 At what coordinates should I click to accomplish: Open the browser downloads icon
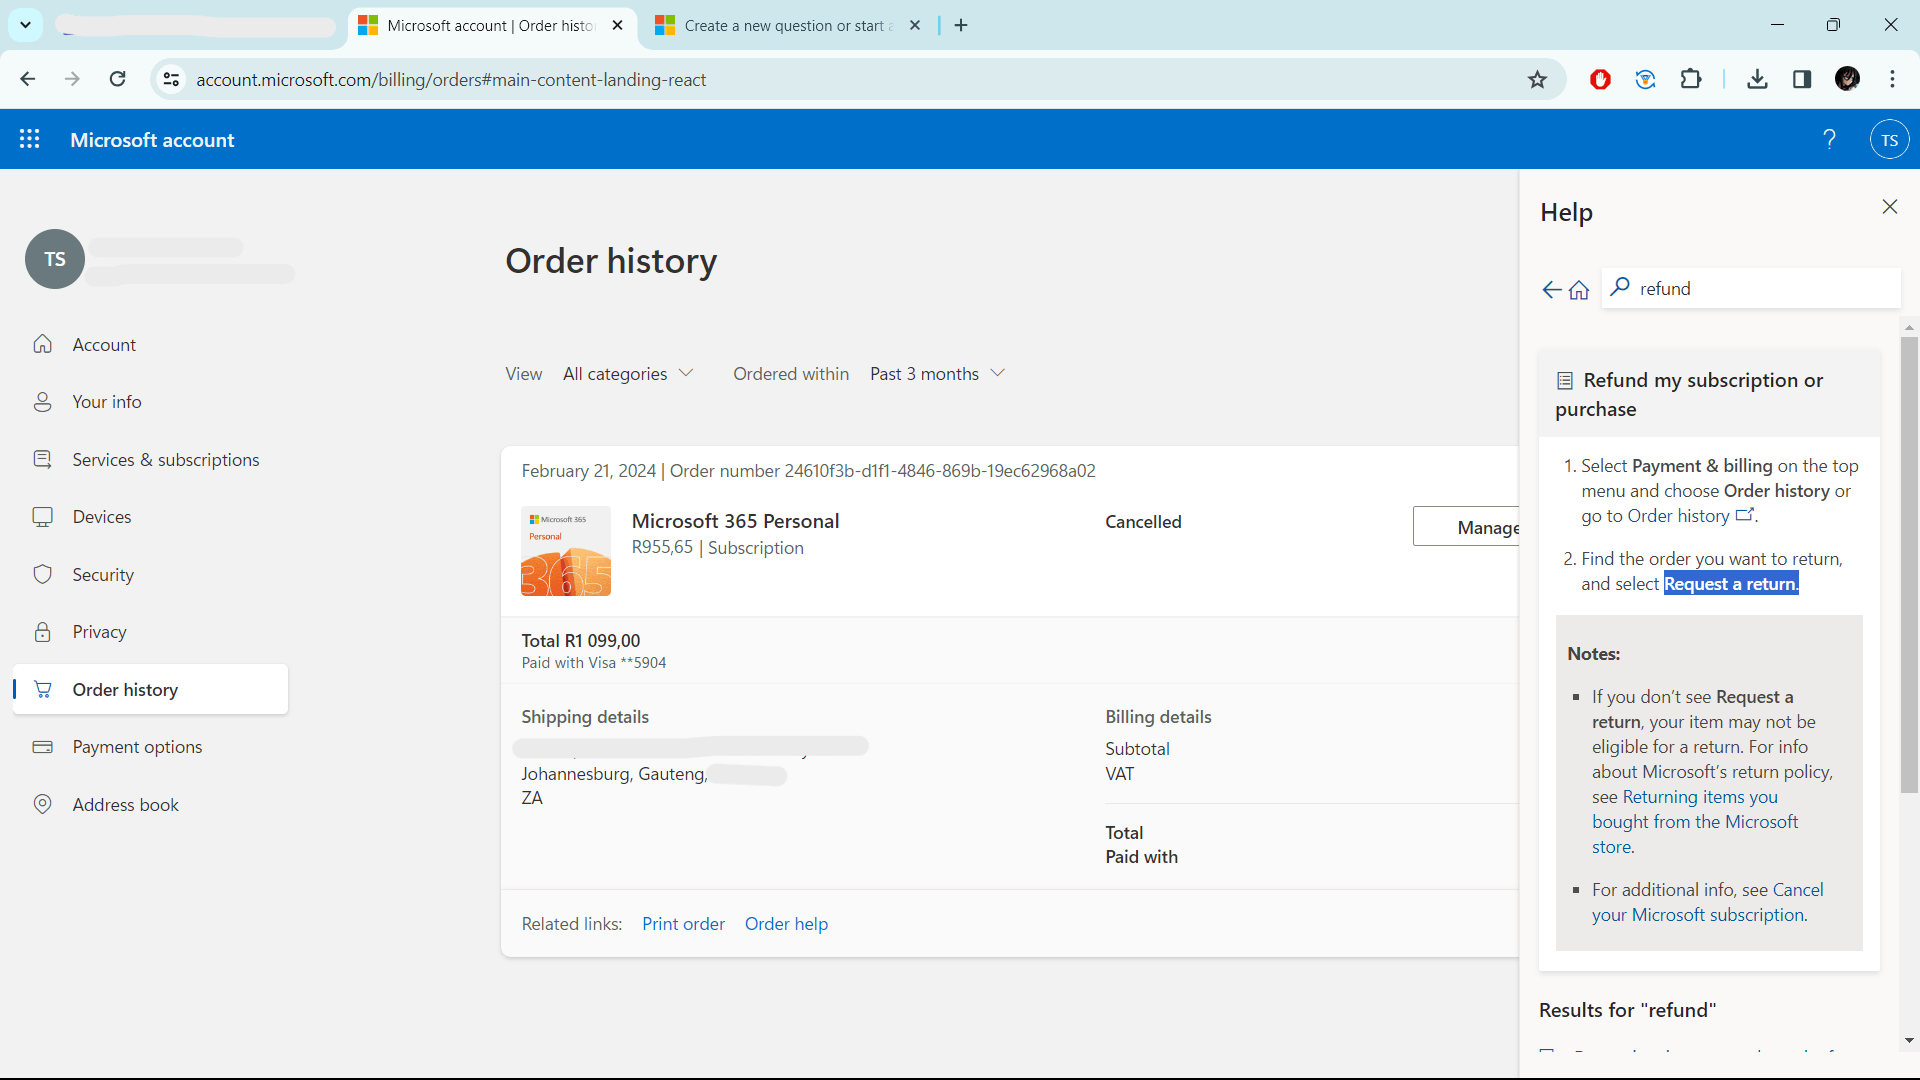tap(1757, 80)
